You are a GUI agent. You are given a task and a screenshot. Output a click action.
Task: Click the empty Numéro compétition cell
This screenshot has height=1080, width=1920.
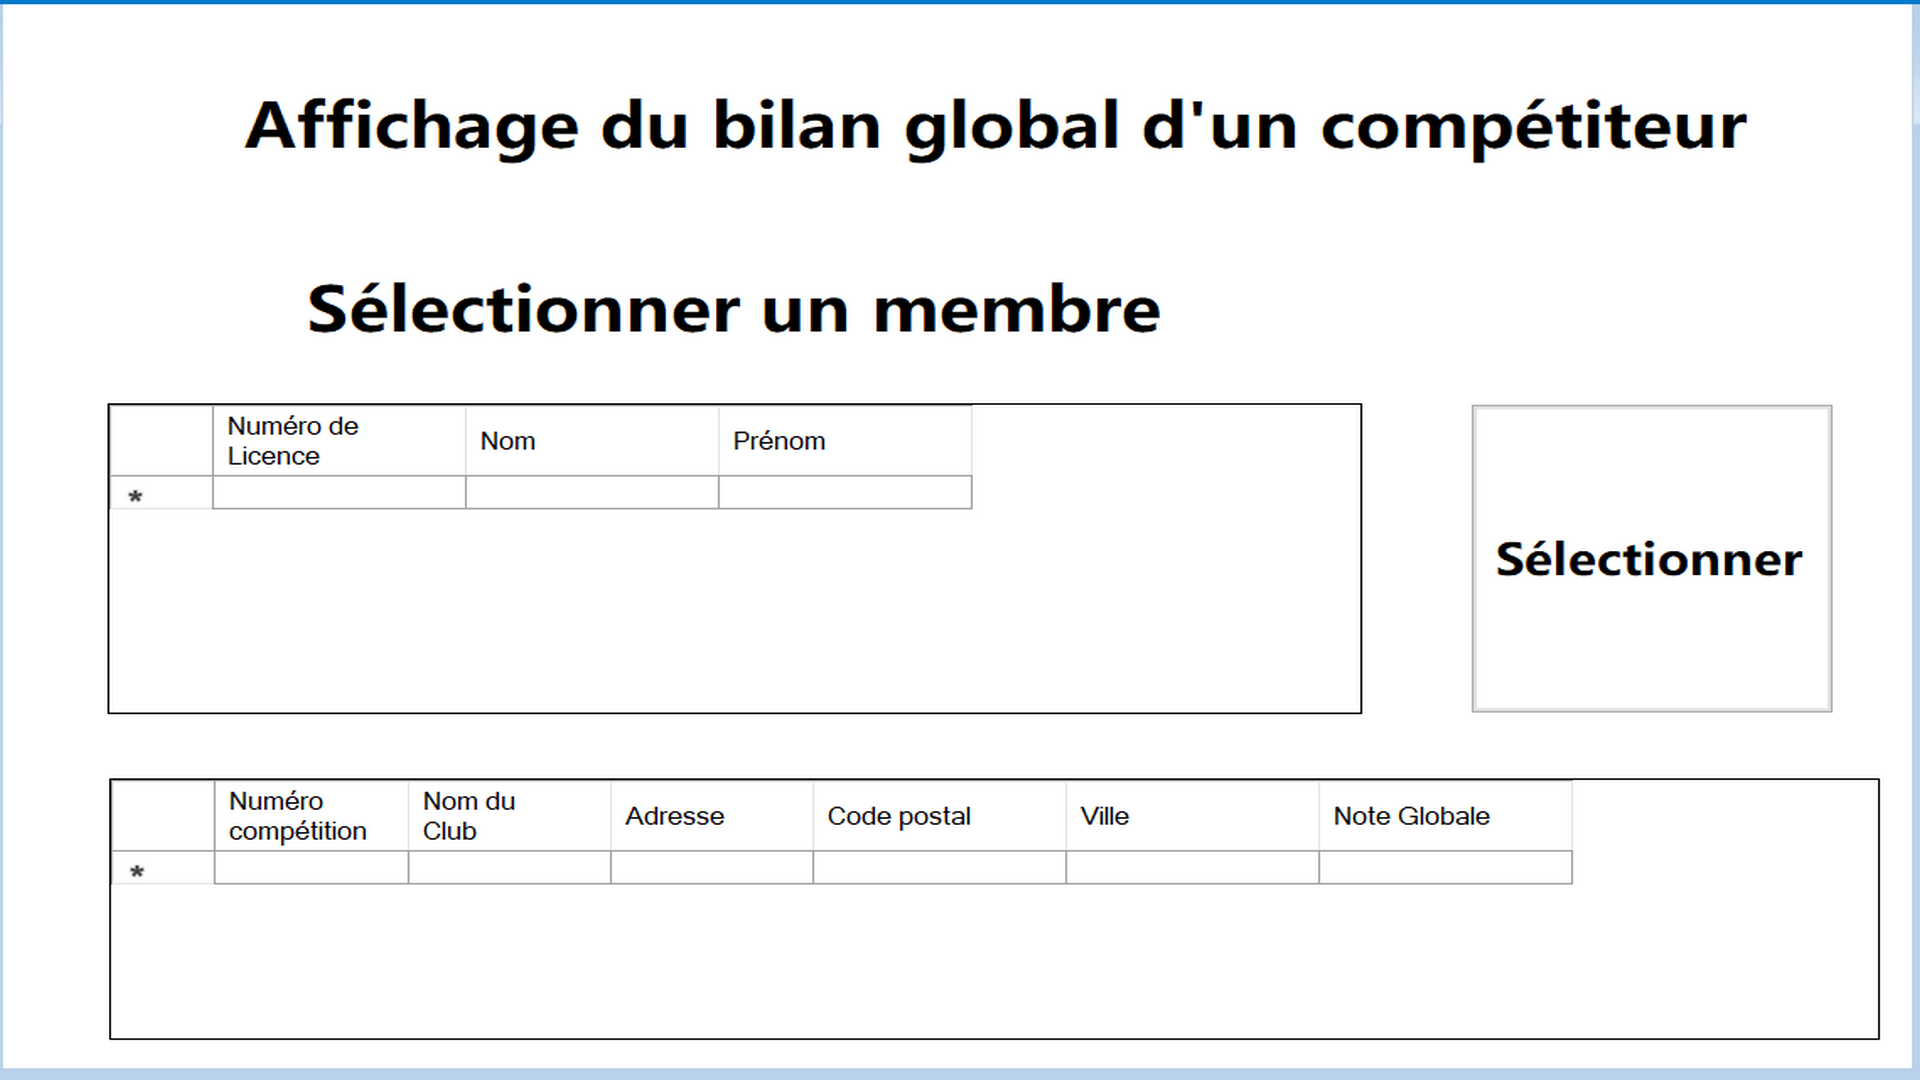(x=310, y=868)
